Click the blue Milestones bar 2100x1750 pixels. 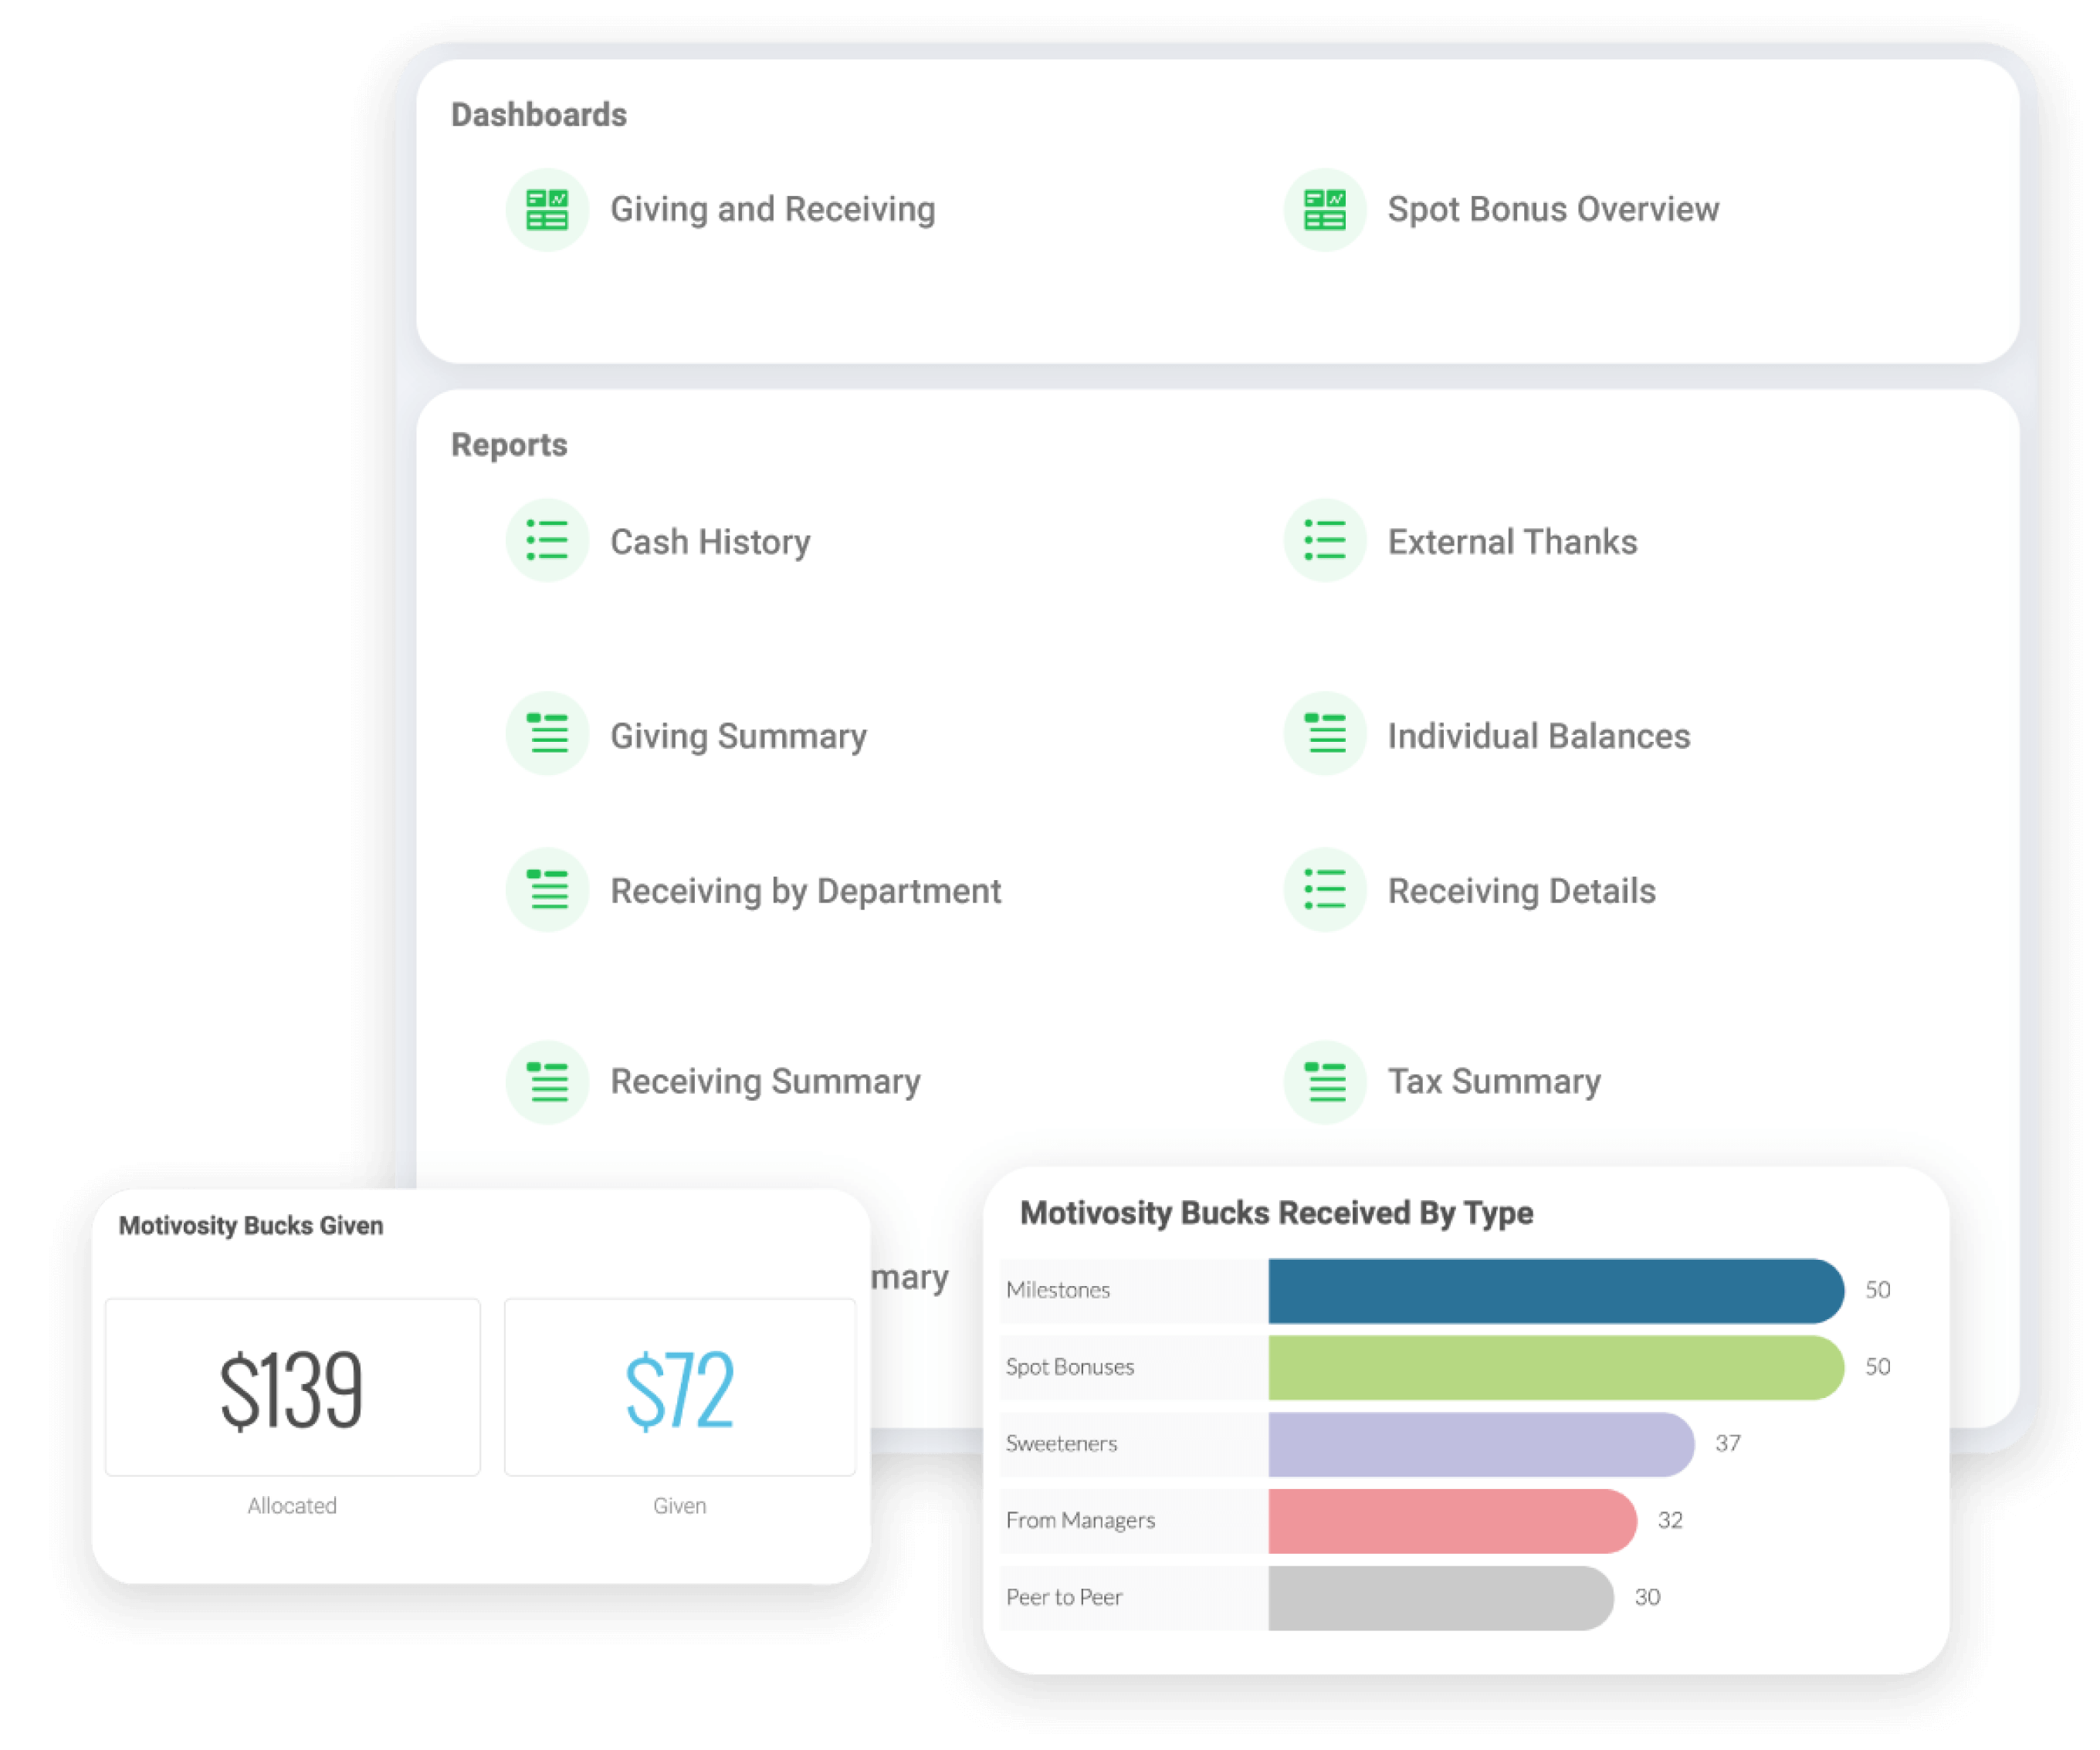click(x=1556, y=1291)
